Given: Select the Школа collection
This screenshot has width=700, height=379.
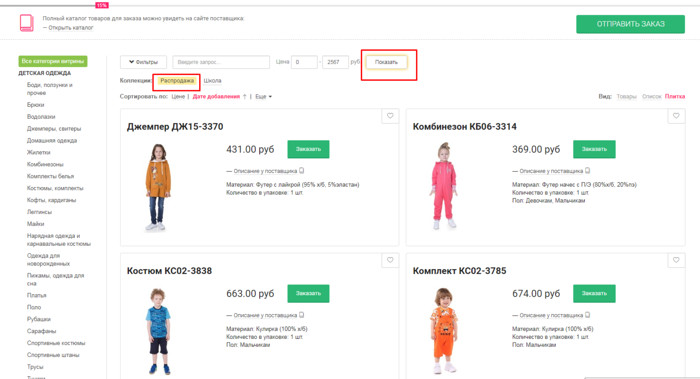Looking at the screenshot, I should (212, 81).
